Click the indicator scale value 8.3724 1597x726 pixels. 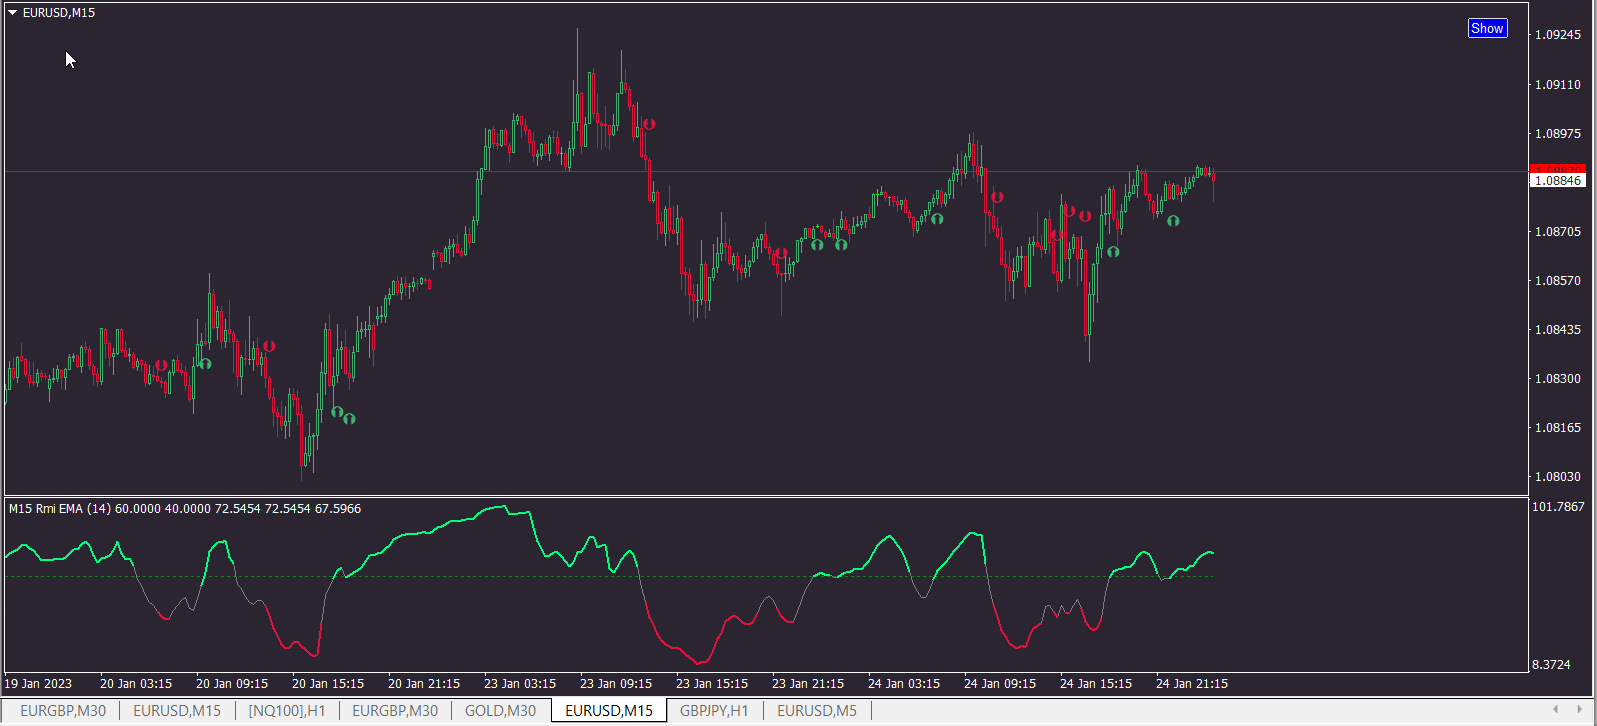point(1551,665)
